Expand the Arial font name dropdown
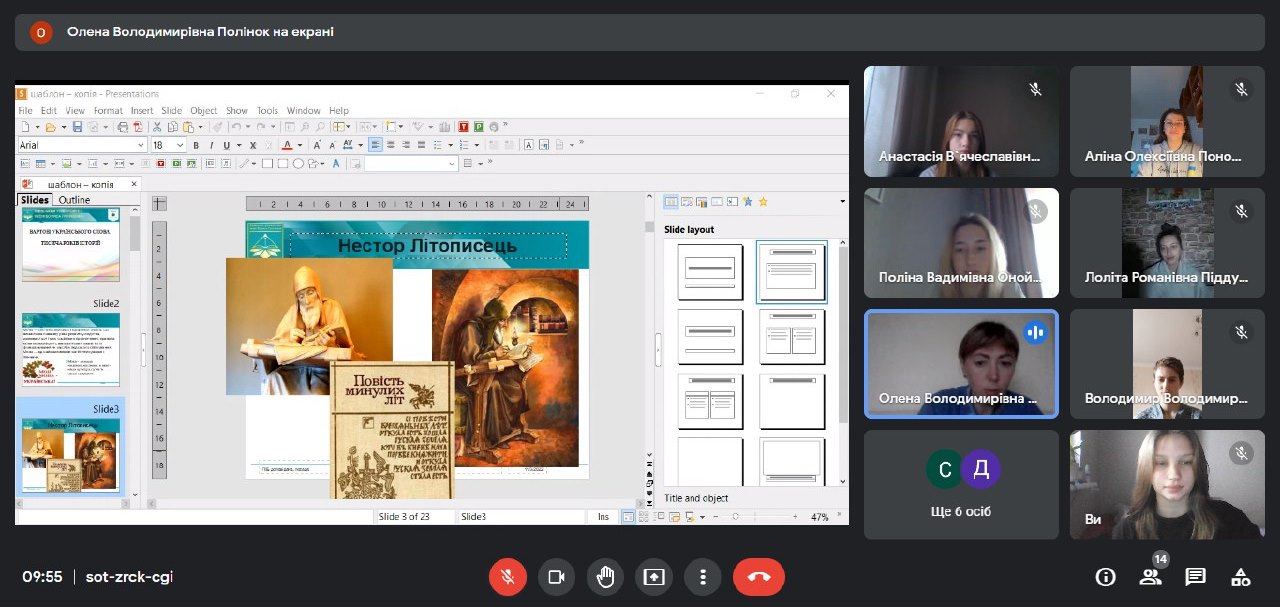 pyautogui.click(x=141, y=145)
